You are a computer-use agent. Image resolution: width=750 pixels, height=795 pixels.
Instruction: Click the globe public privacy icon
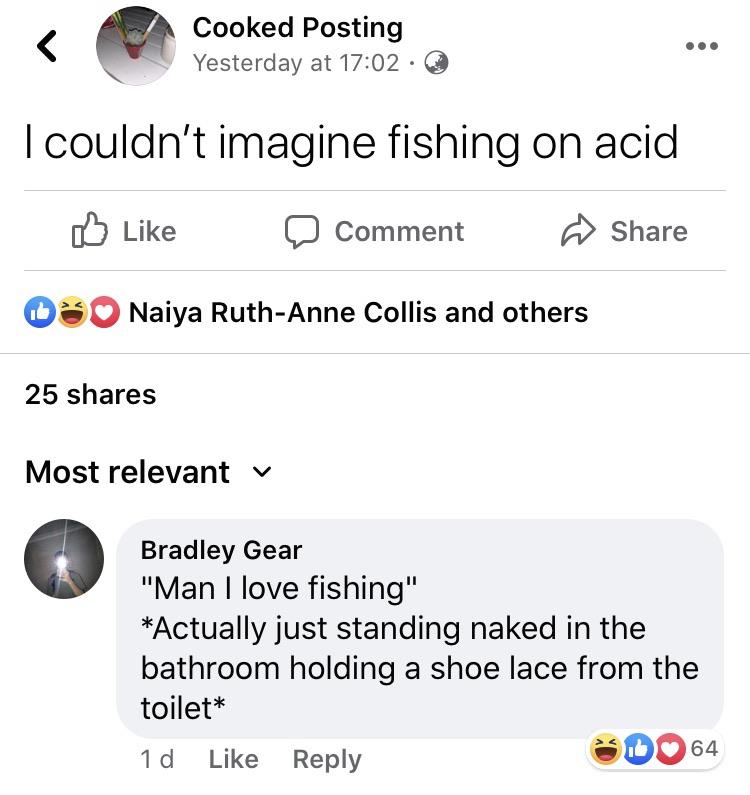pyautogui.click(x=436, y=63)
